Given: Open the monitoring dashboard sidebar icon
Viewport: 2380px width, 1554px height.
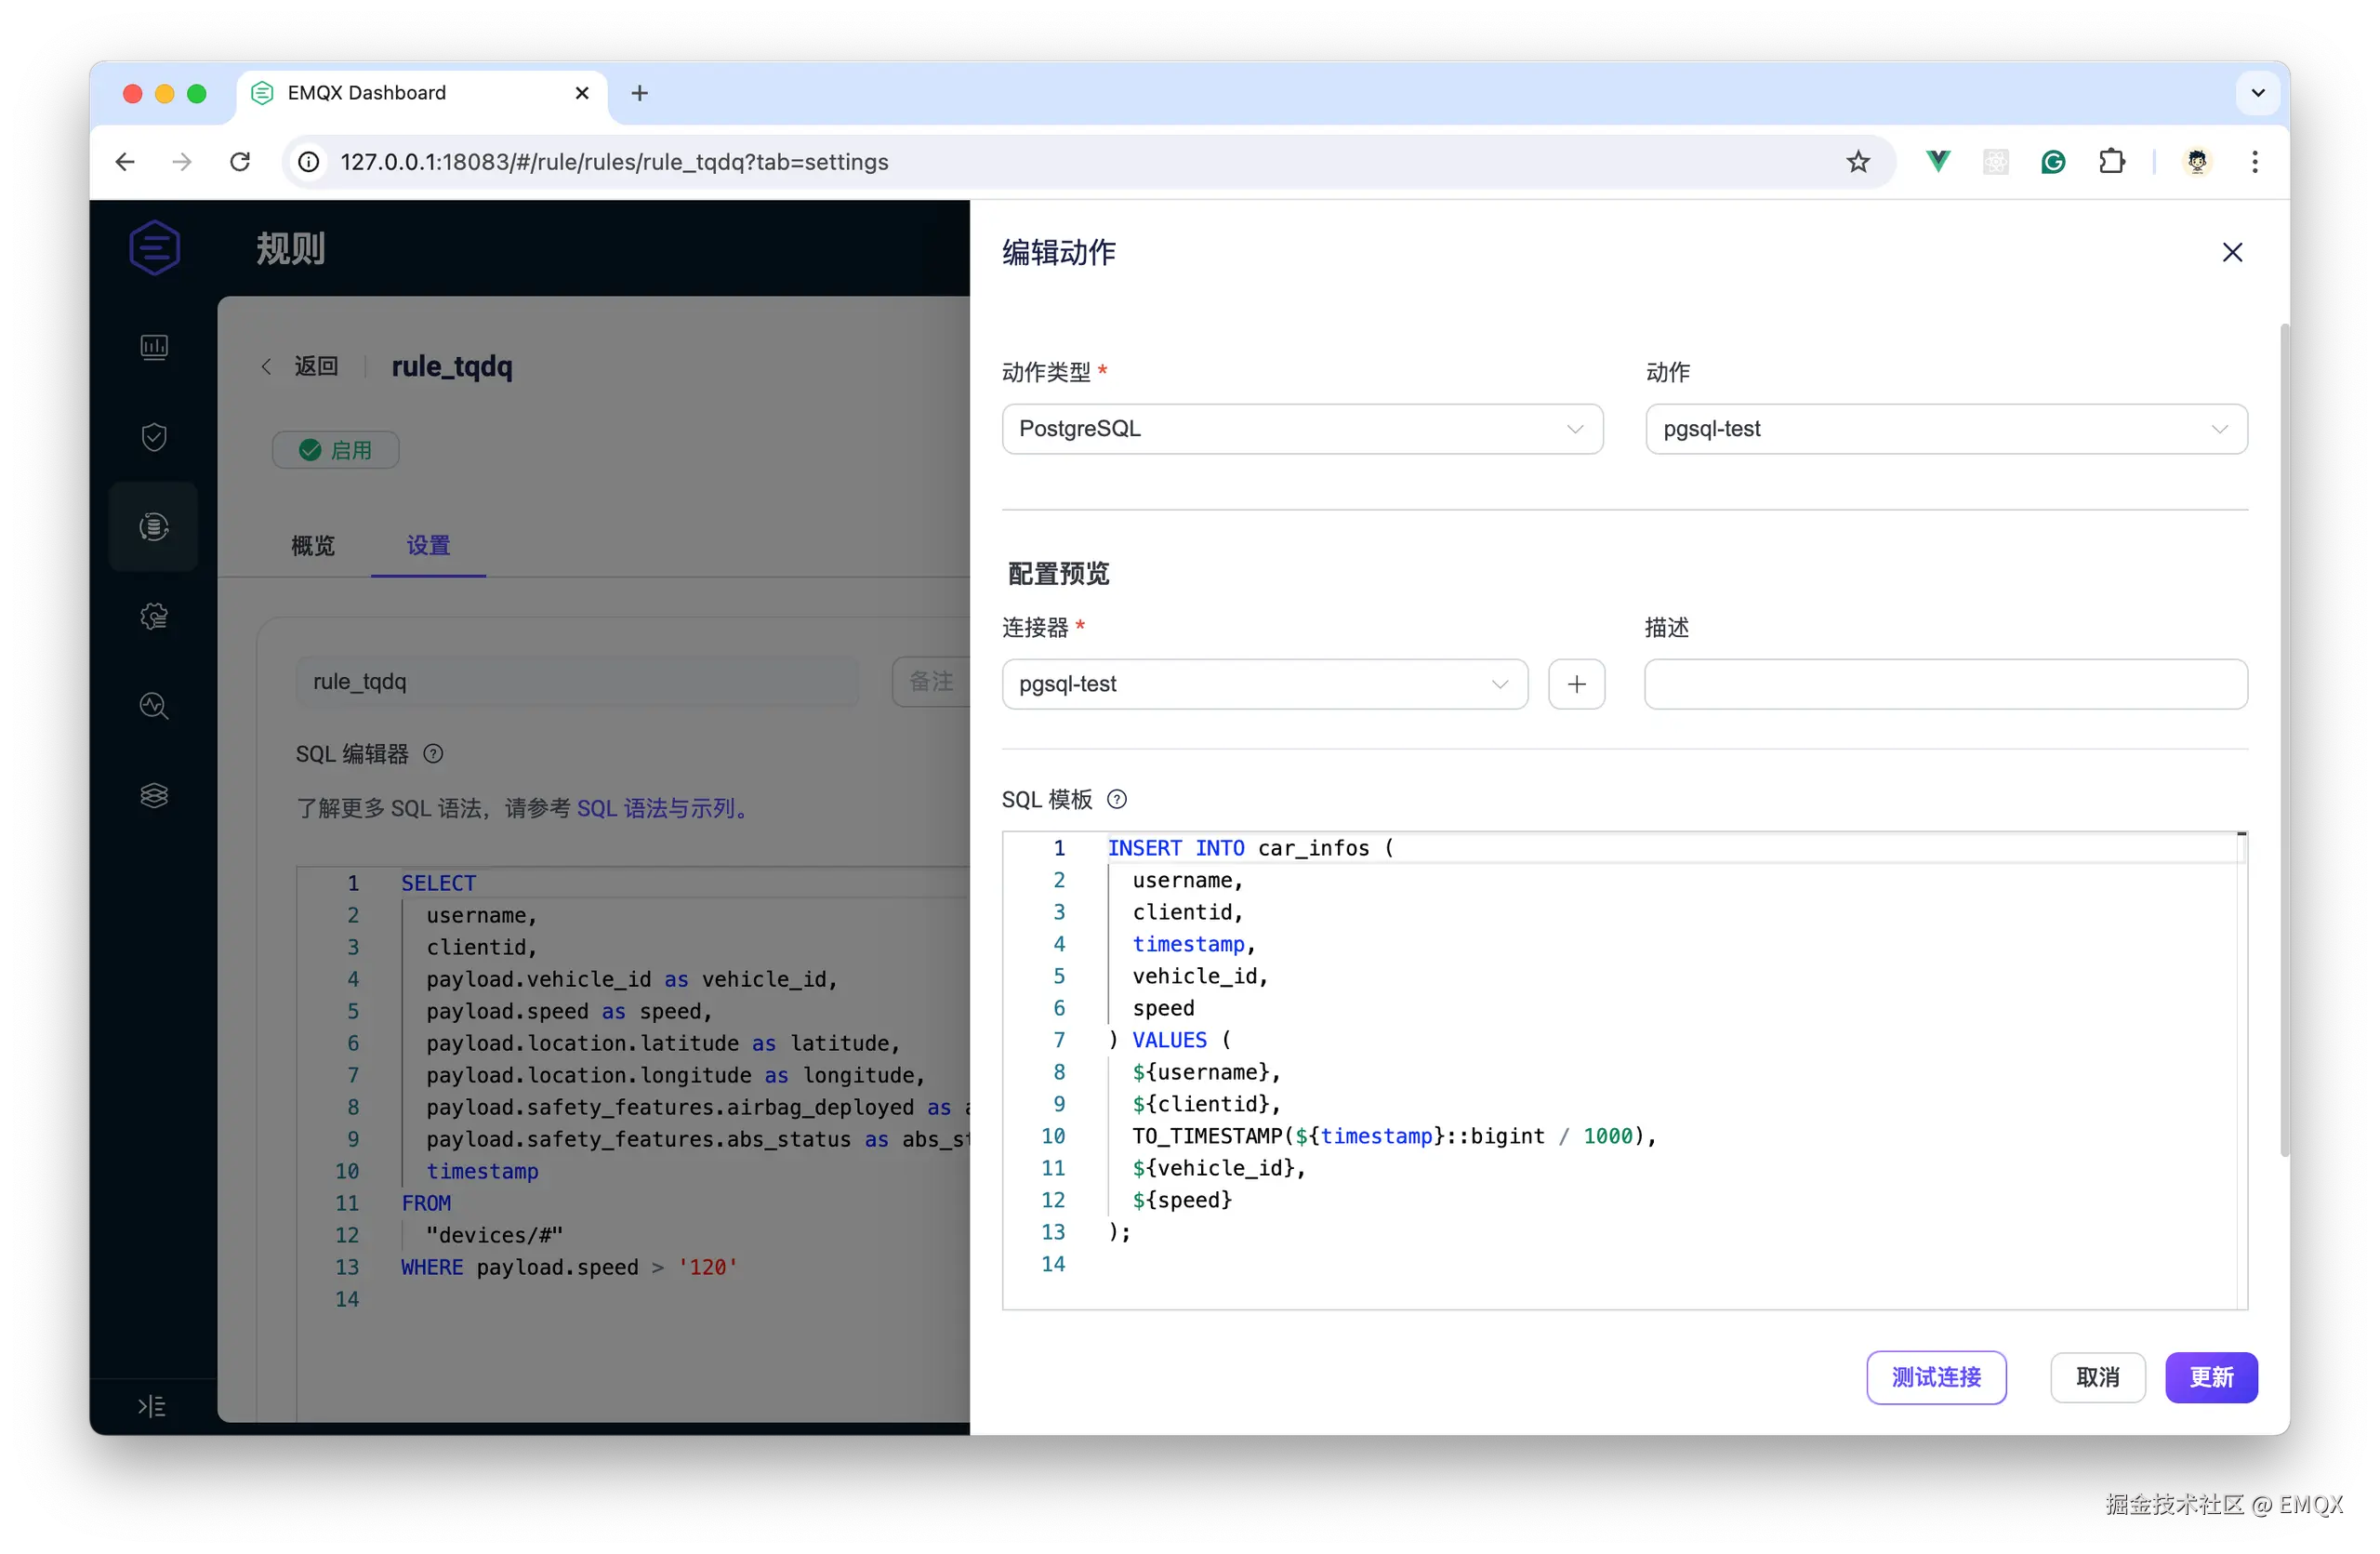Looking at the screenshot, I should [154, 347].
